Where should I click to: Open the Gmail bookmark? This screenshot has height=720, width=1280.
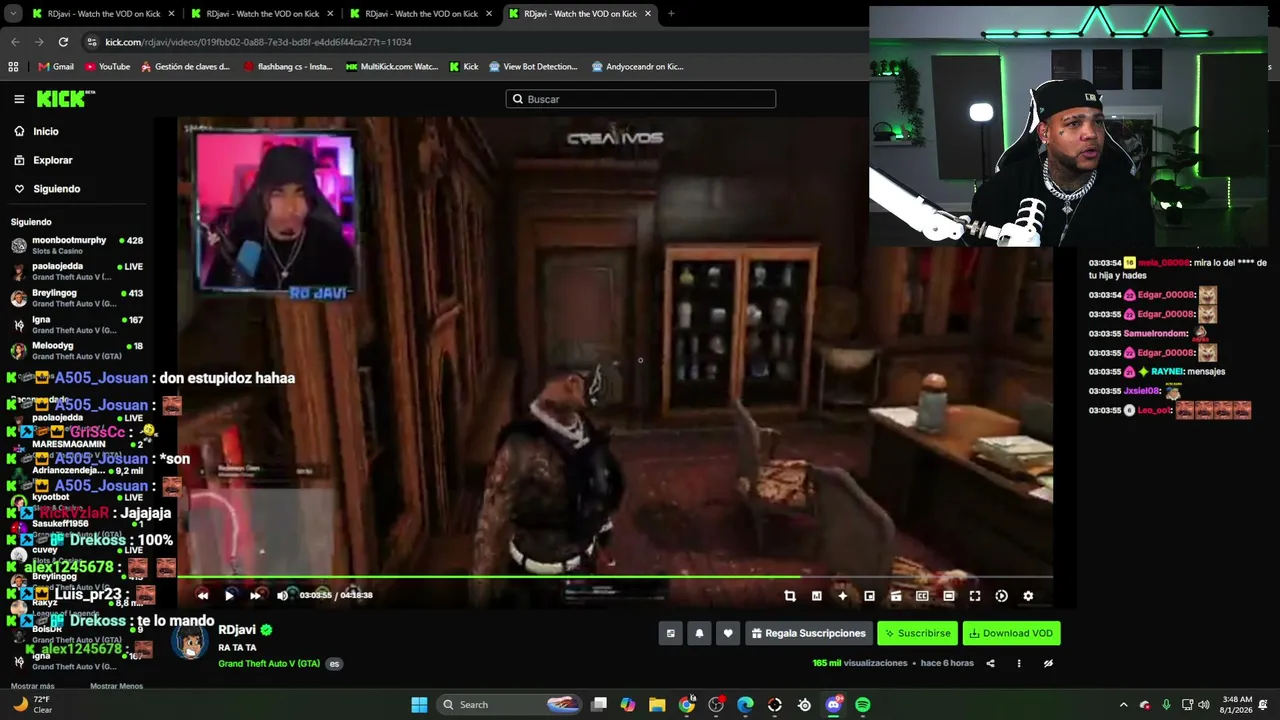(56, 67)
